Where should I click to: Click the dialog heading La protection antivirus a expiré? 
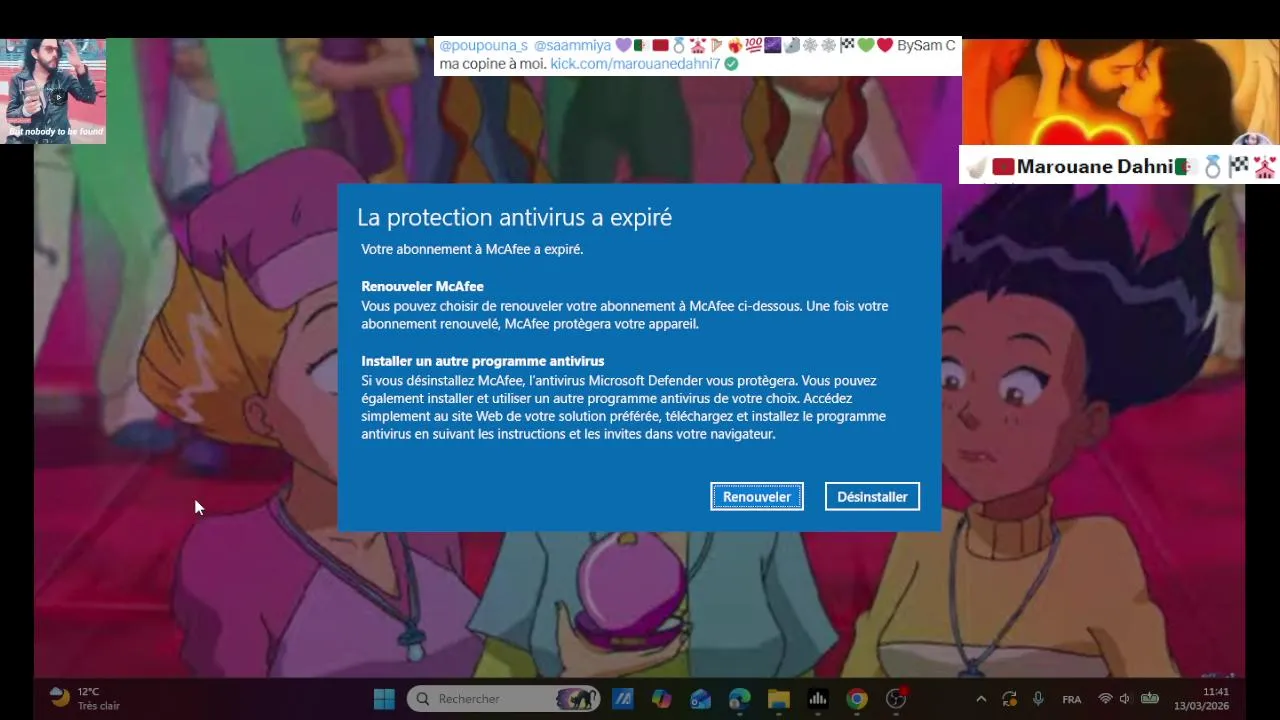click(x=514, y=218)
